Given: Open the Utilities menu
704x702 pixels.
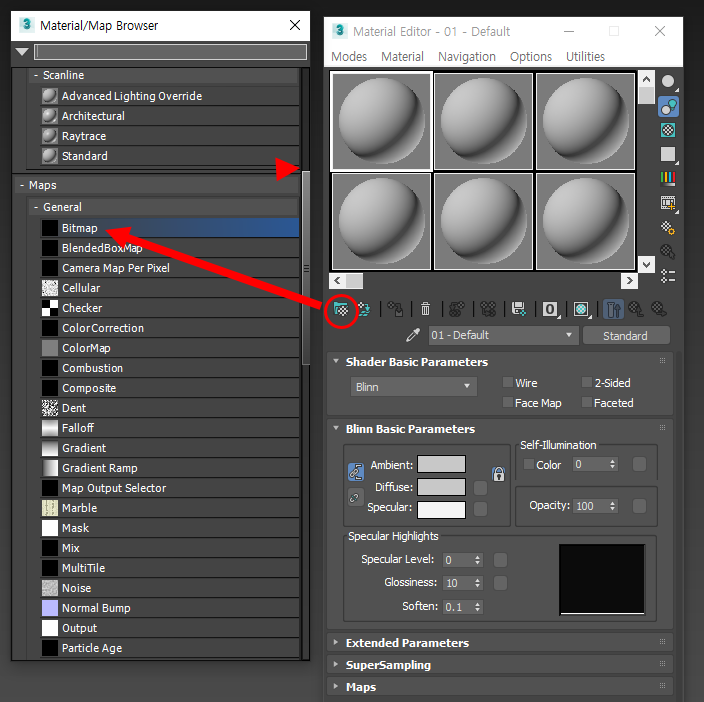Looking at the screenshot, I should [585, 57].
